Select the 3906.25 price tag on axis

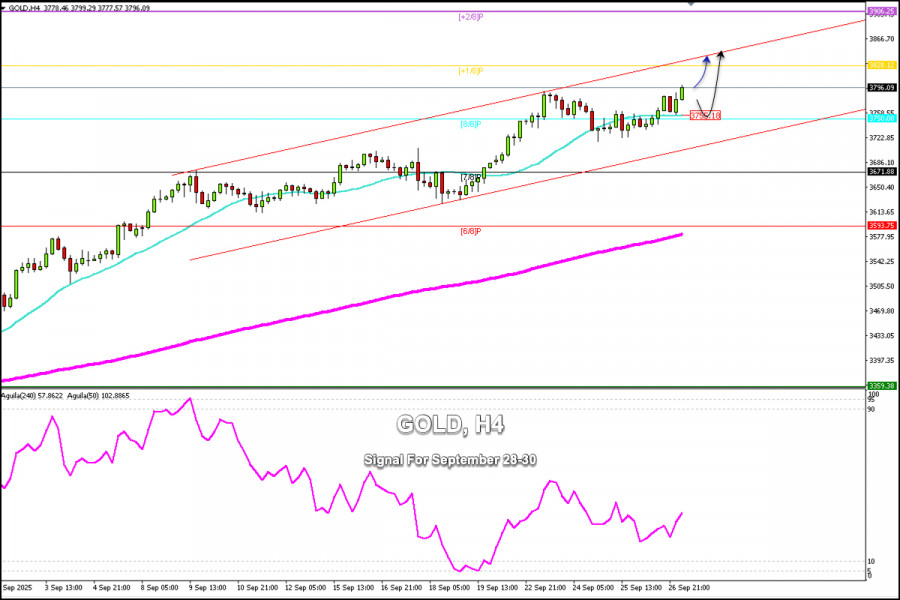click(x=880, y=12)
